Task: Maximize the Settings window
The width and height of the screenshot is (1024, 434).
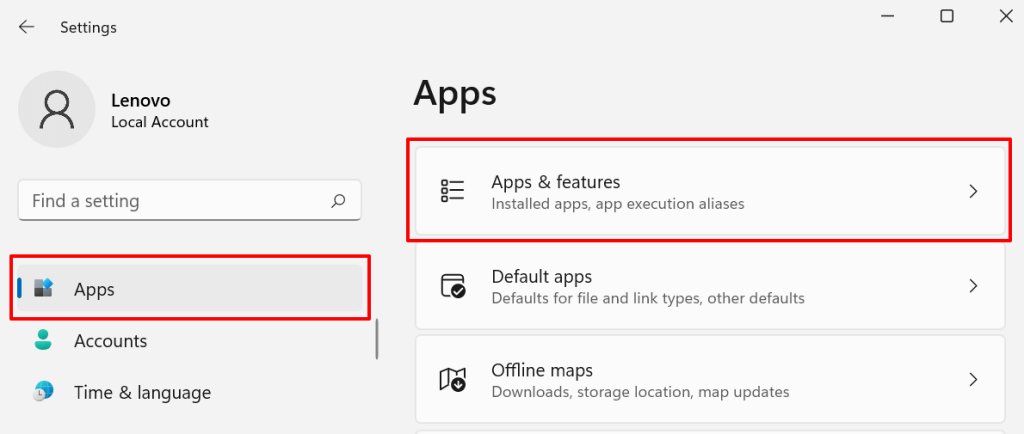Action: coord(946,16)
